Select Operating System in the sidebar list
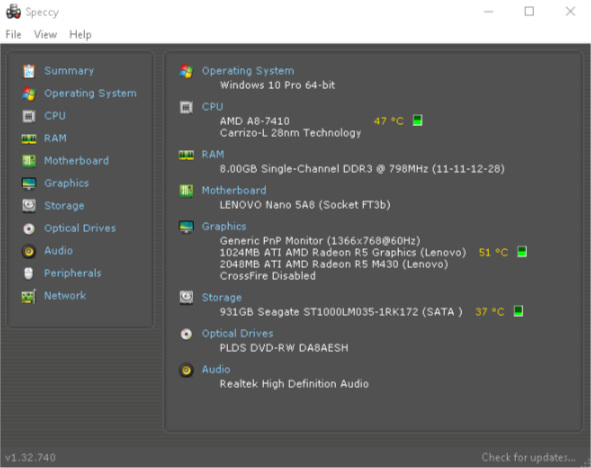 (x=90, y=93)
